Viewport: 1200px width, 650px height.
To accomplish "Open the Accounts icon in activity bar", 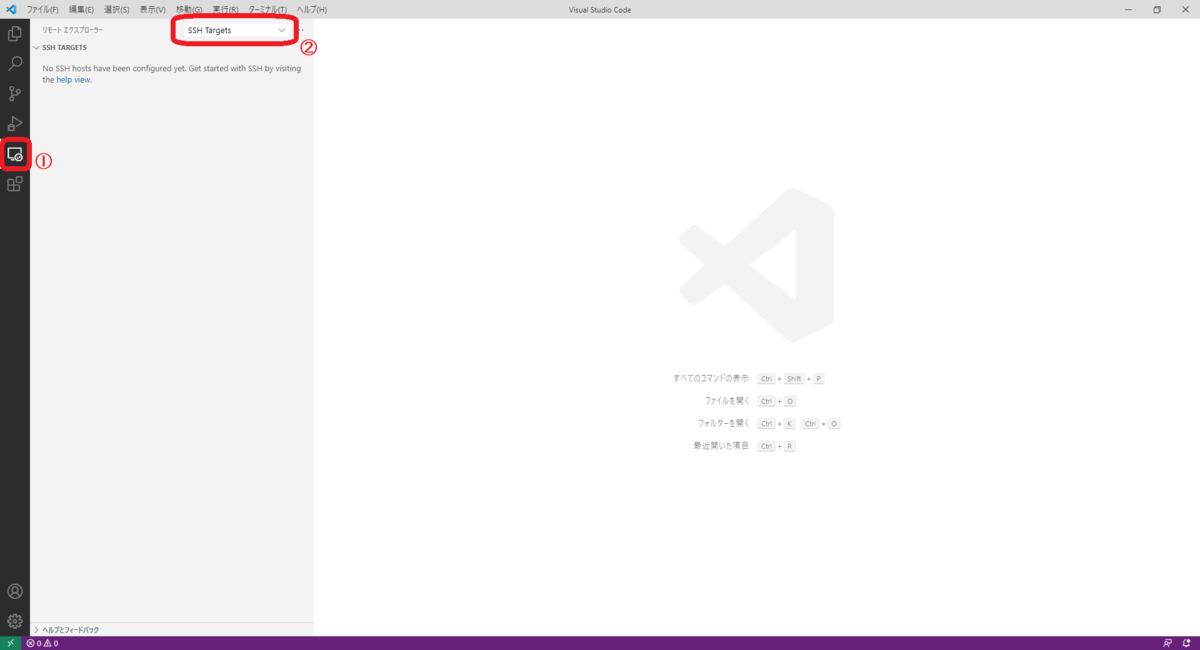I will (15, 591).
